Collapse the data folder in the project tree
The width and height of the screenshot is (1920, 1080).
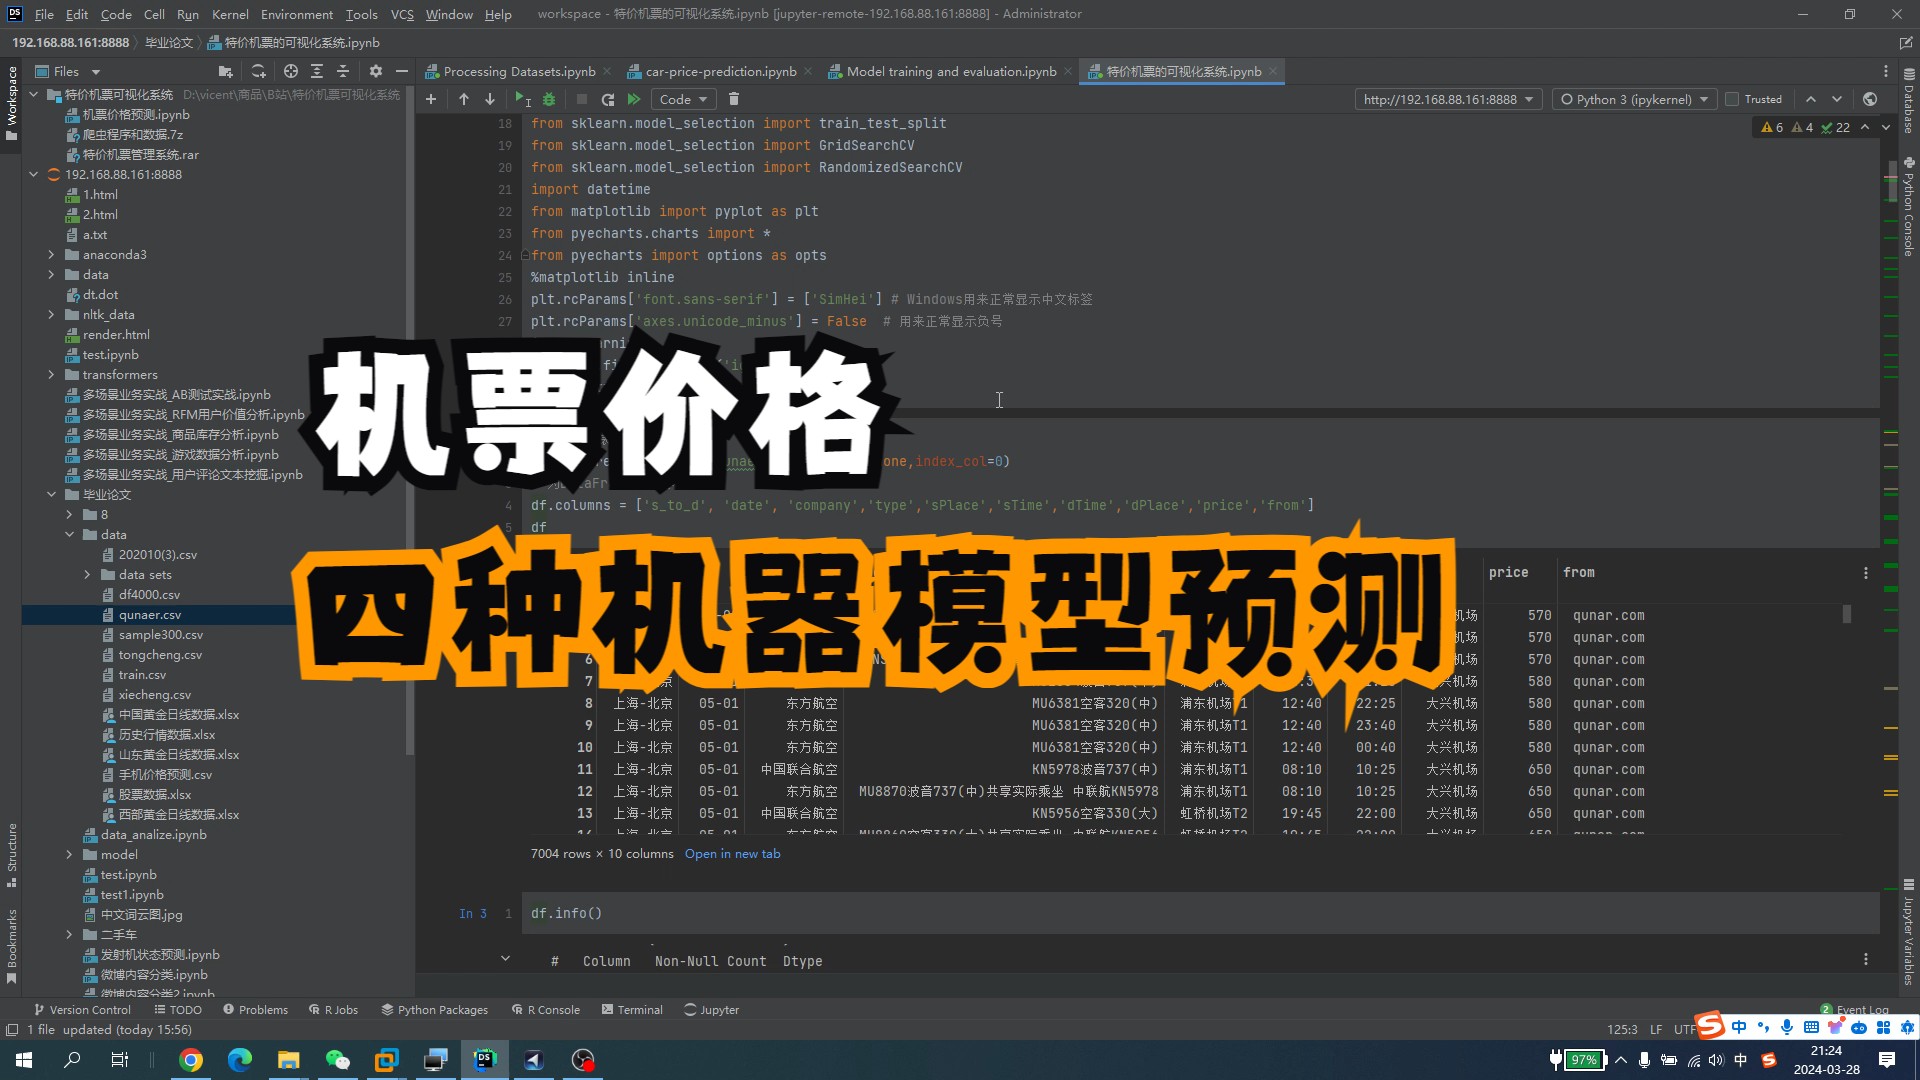(69, 535)
